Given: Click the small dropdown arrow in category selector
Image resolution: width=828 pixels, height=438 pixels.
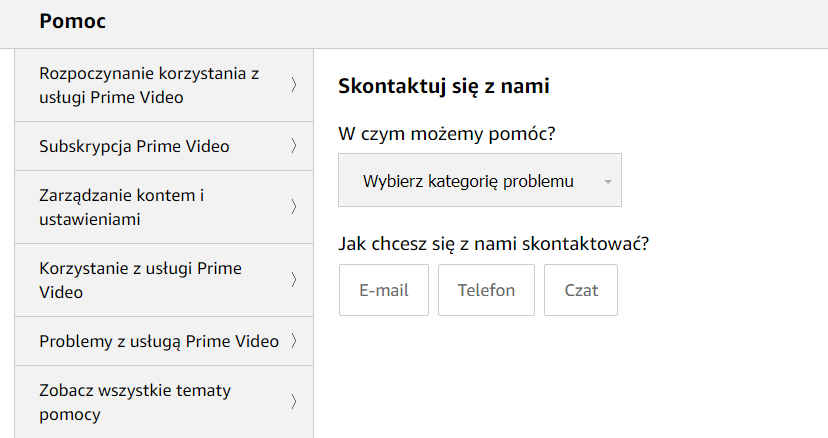Looking at the screenshot, I should pos(607,182).
